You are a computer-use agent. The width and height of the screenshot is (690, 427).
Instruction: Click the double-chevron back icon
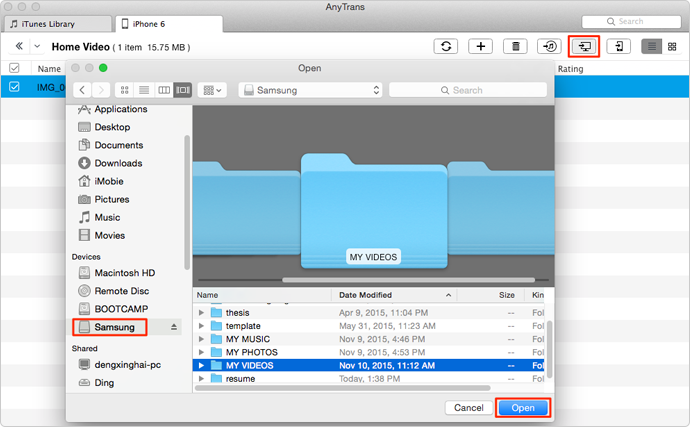coord(19,46)
